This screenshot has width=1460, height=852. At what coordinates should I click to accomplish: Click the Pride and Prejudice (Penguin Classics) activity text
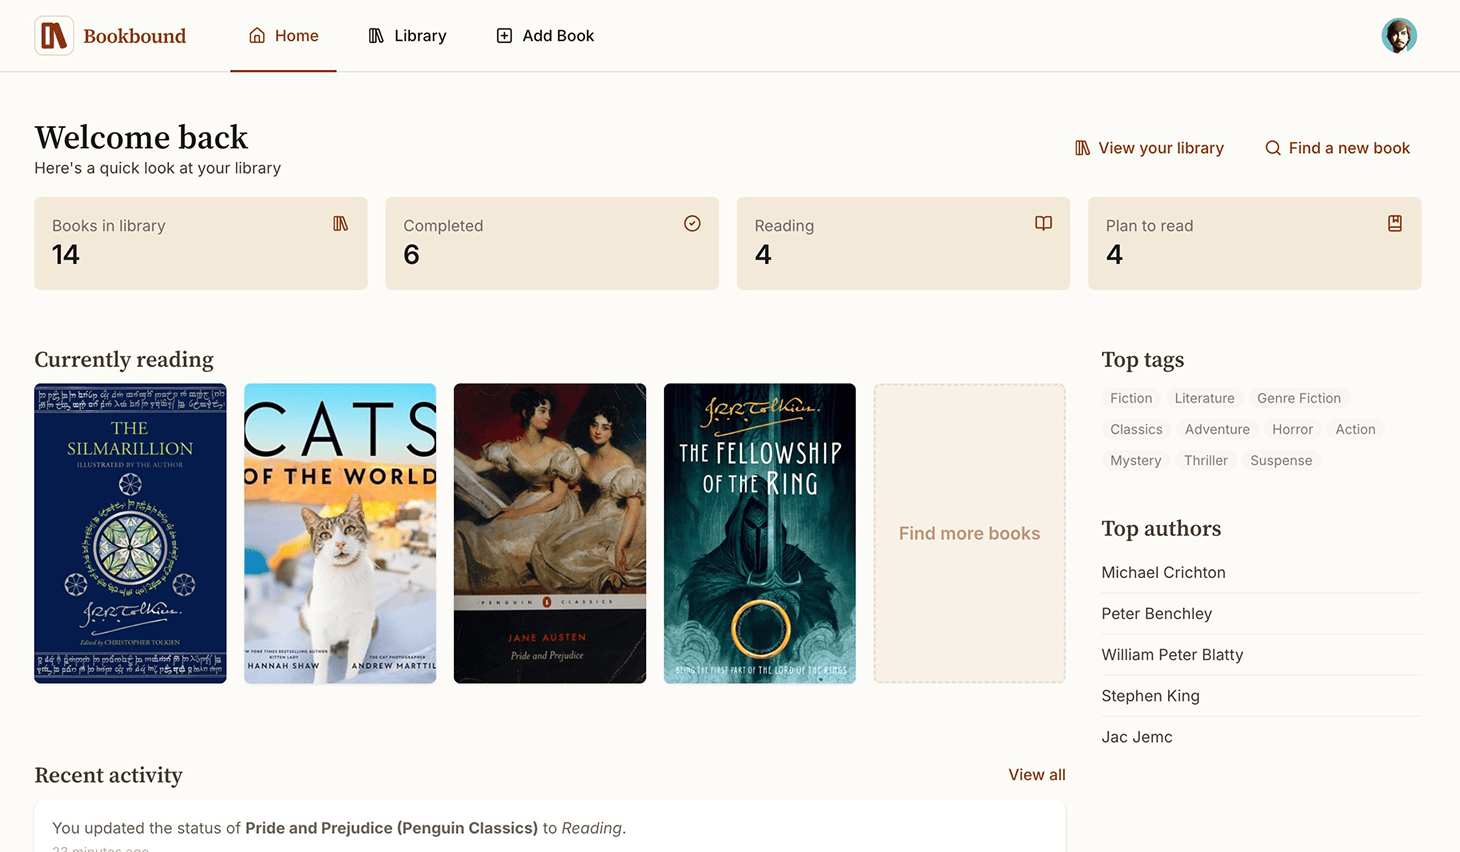pos(391,828)
